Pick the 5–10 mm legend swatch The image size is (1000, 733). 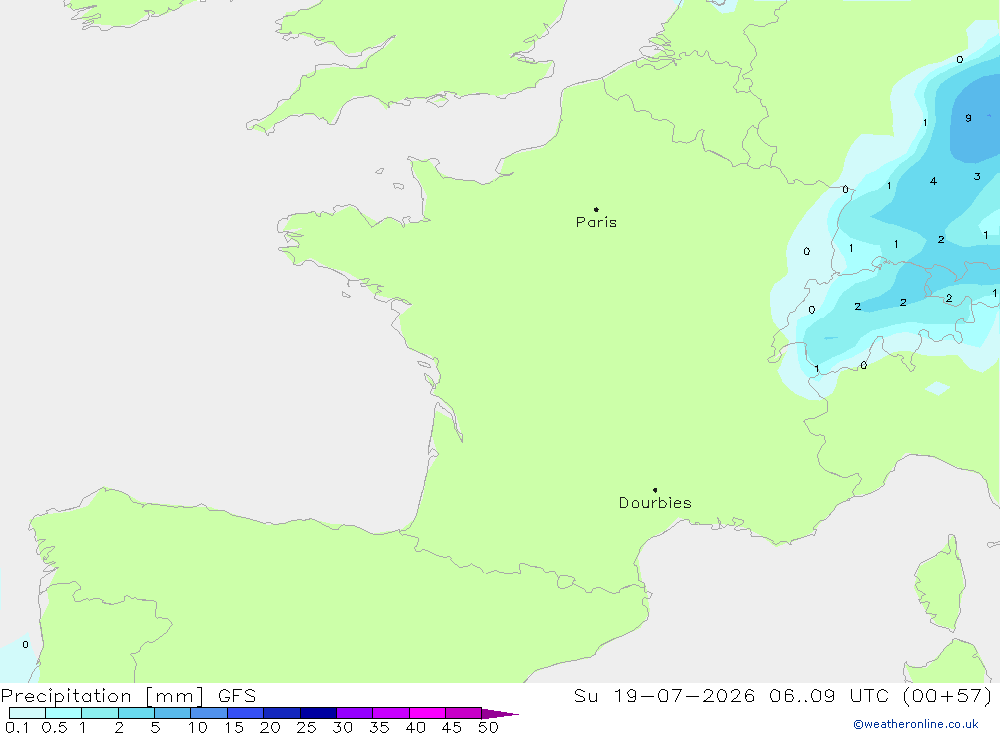coord(173,713)
